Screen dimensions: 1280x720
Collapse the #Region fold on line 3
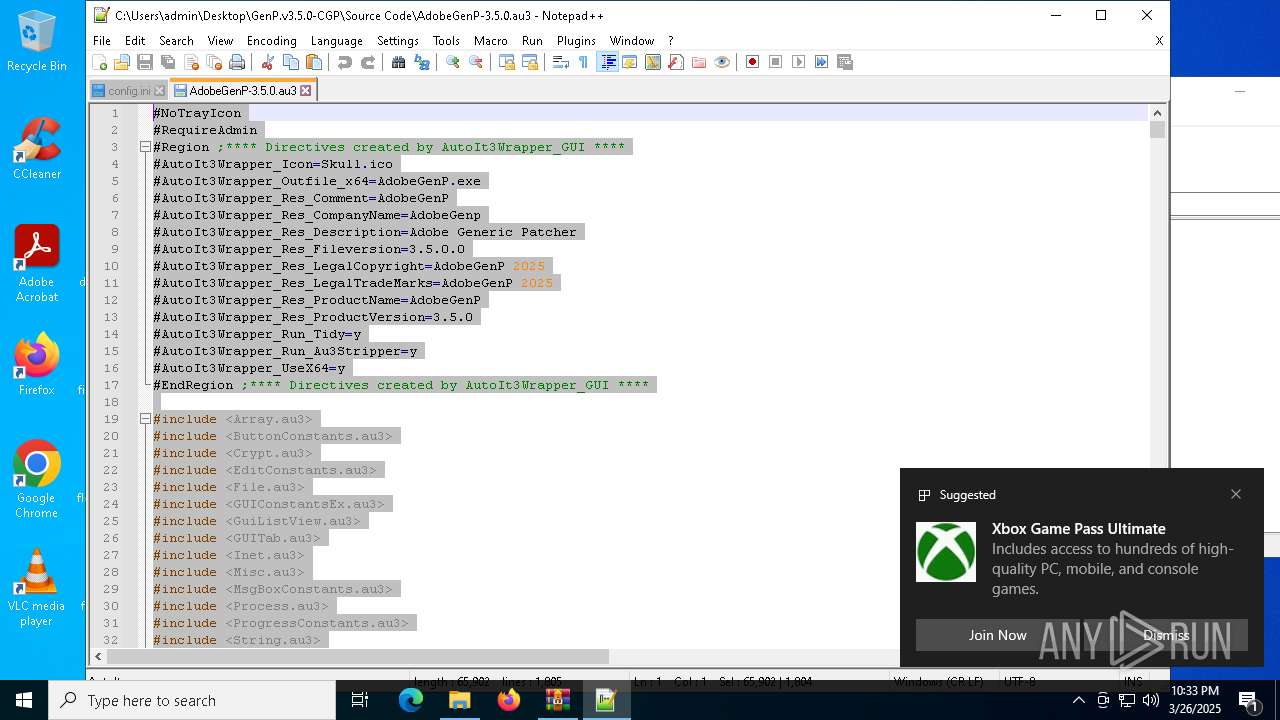tap(145, 147)
